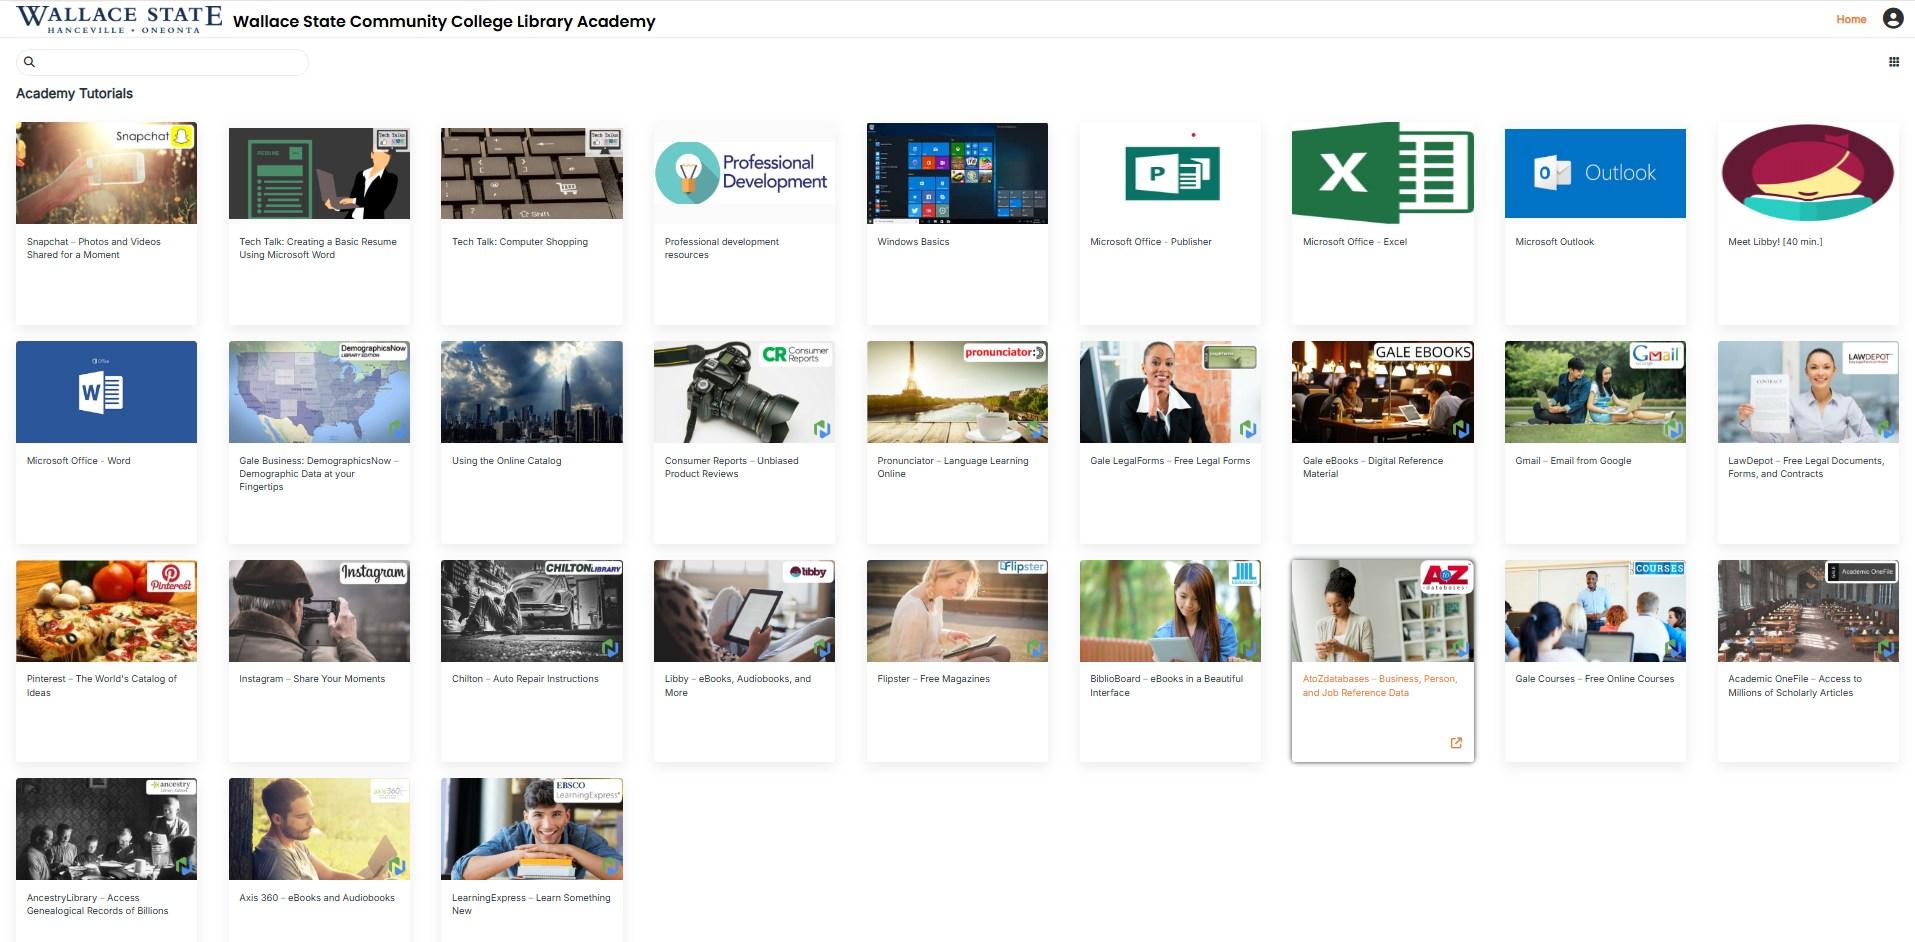Open Gale LegalForms thumbnail
Image resolution: width=1915 pixels, height=942 pixels.
[x=1170, y=392]
